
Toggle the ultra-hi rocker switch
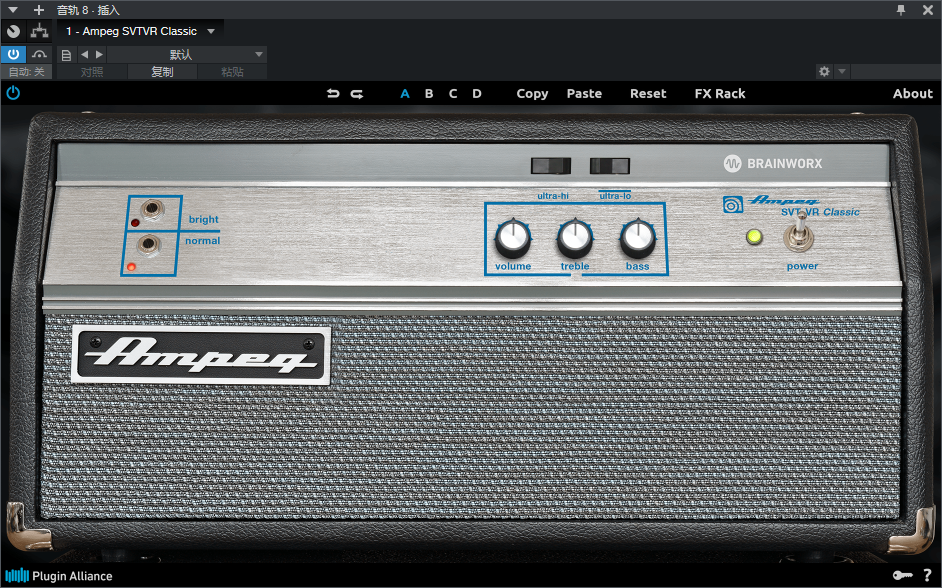pos(551,165)
